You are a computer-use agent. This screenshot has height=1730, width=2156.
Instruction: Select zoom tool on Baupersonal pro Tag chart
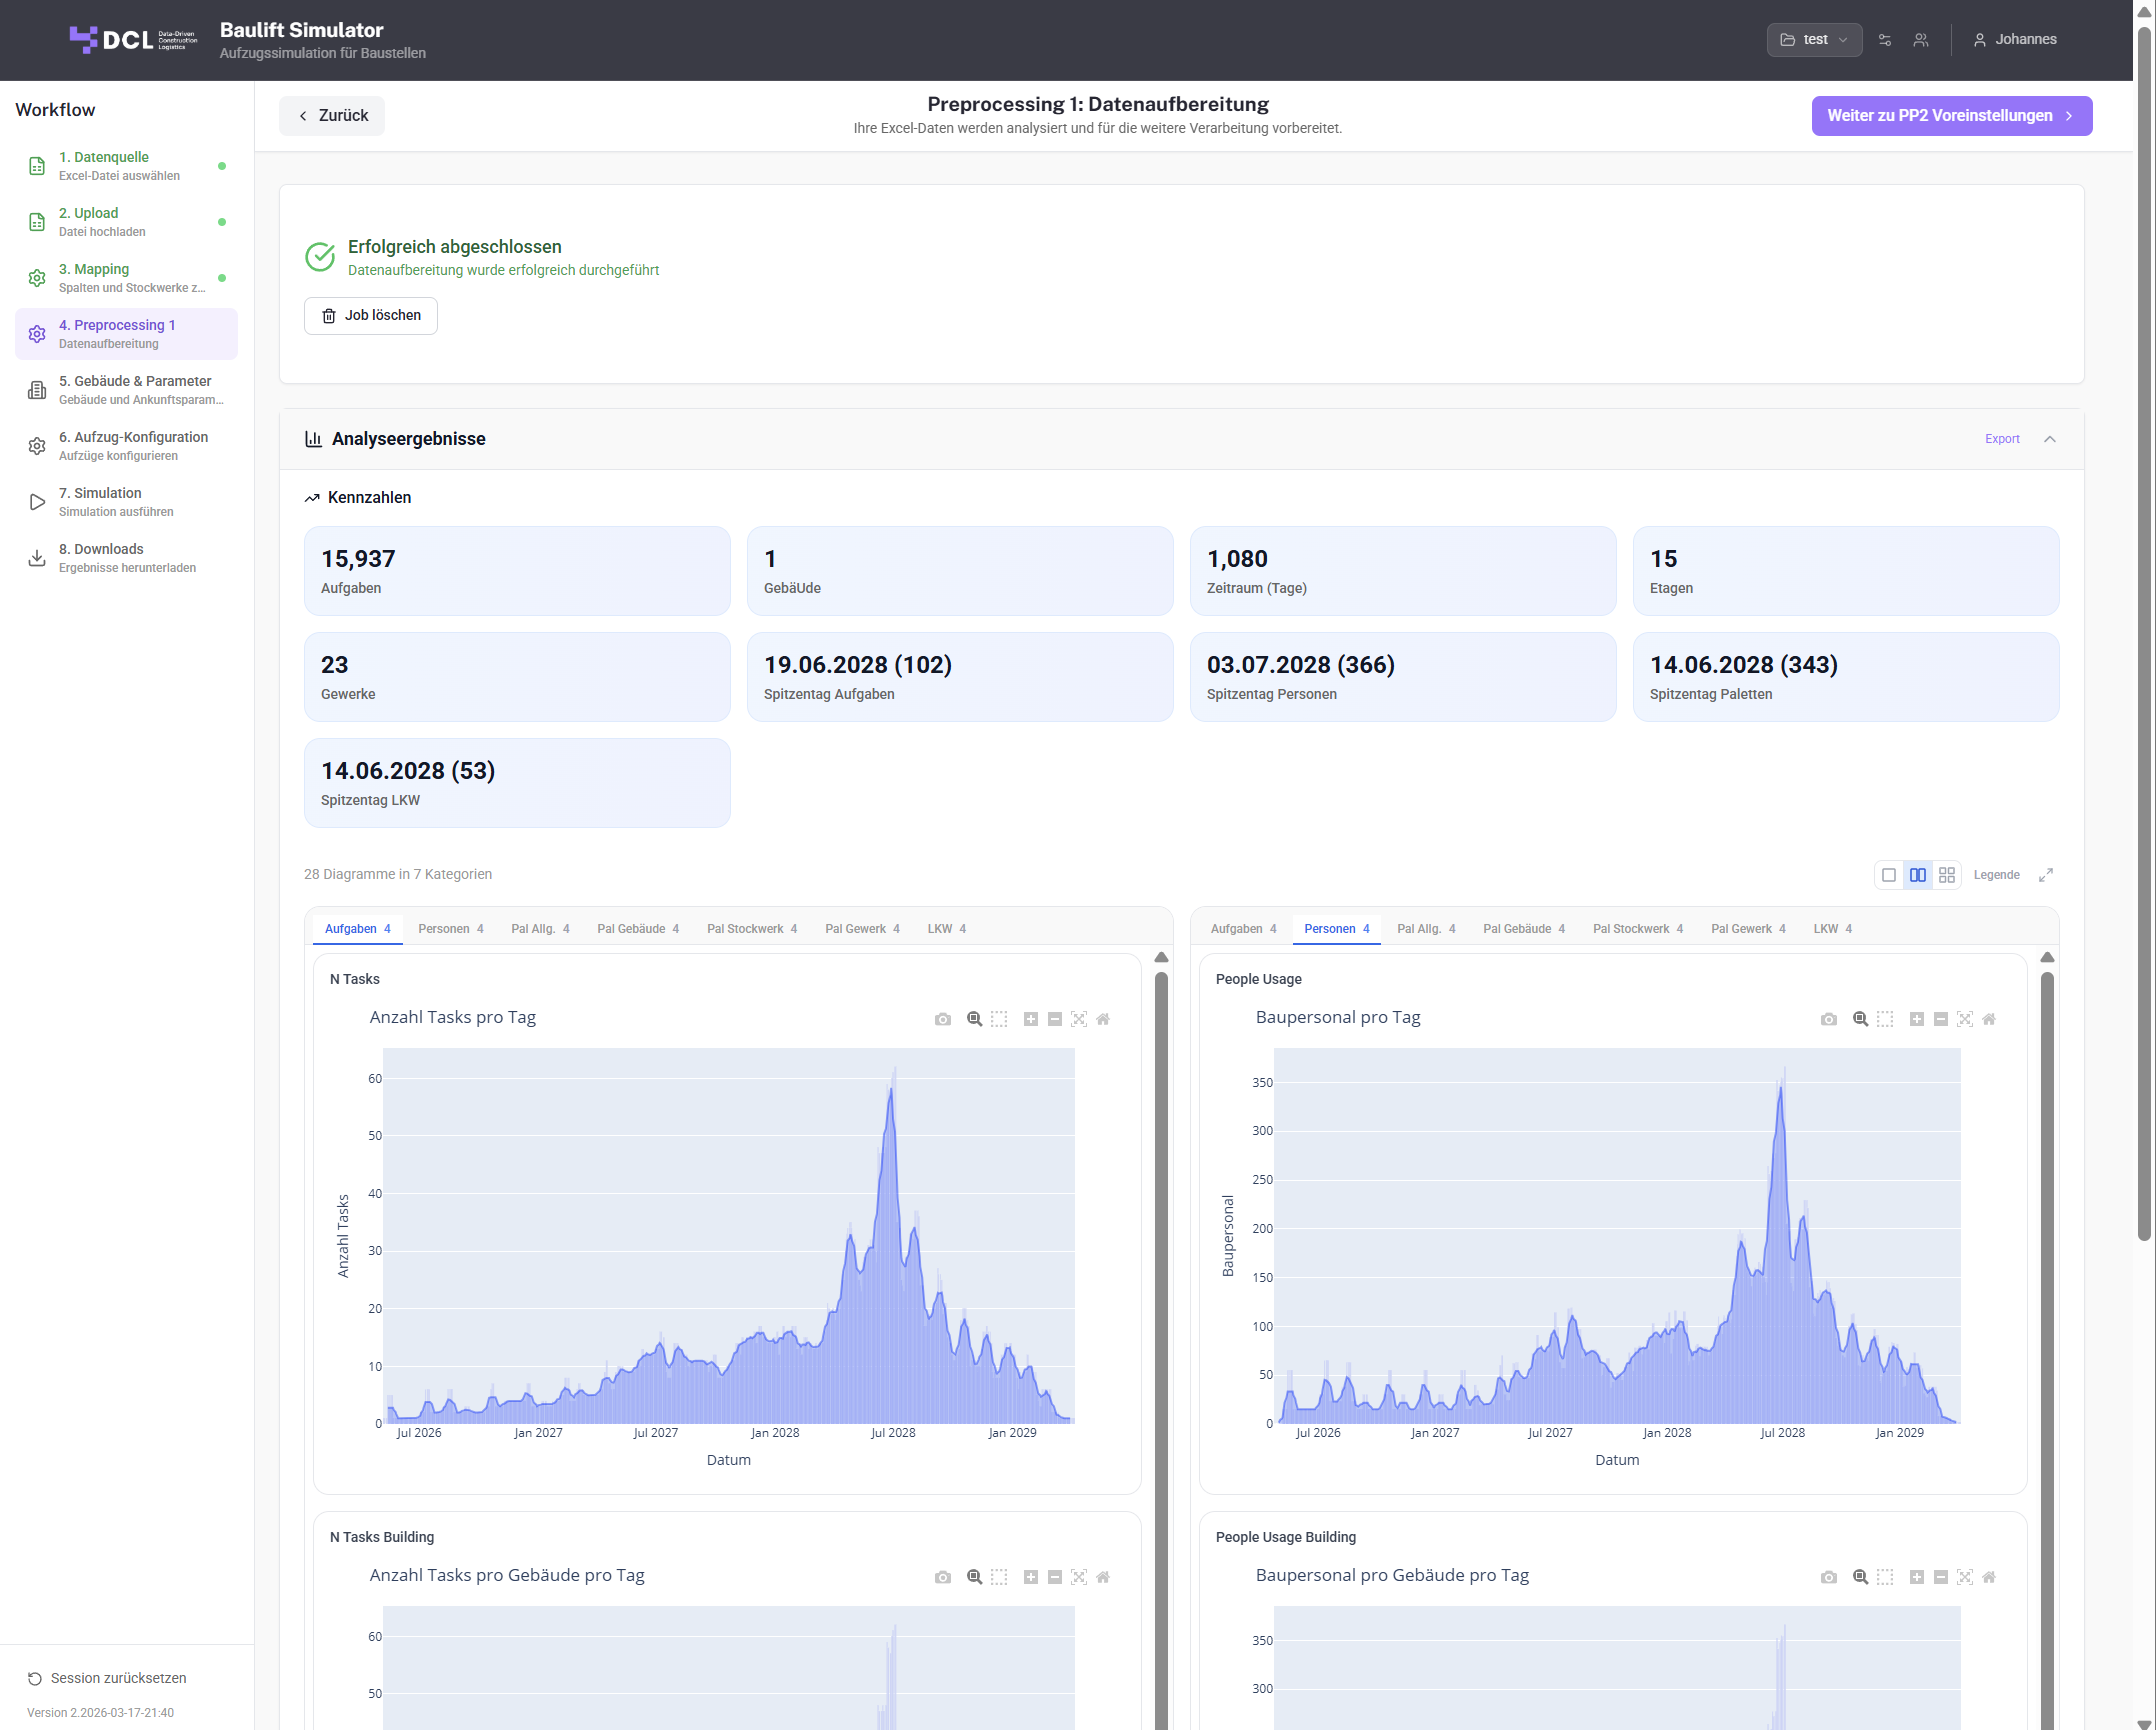tap(1860, 1019)
